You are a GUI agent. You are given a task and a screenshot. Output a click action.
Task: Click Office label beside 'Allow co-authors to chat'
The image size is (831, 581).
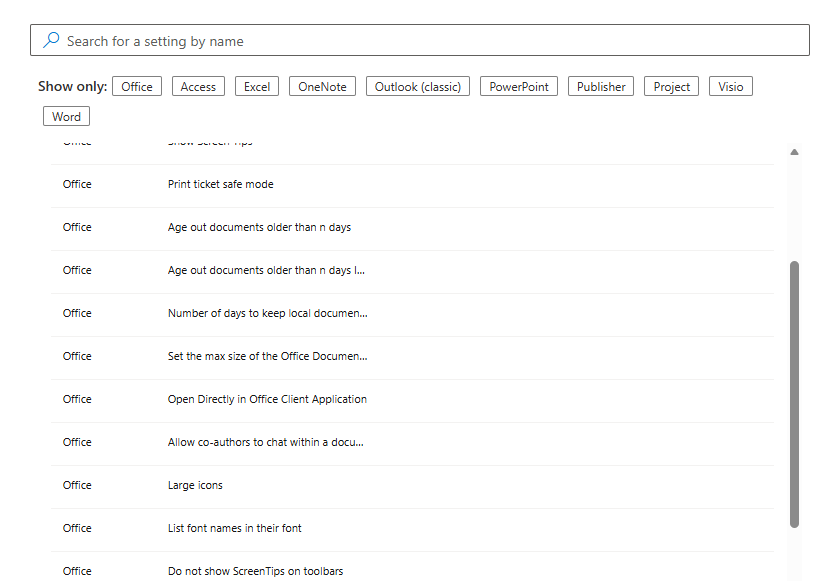pos(77,442)
